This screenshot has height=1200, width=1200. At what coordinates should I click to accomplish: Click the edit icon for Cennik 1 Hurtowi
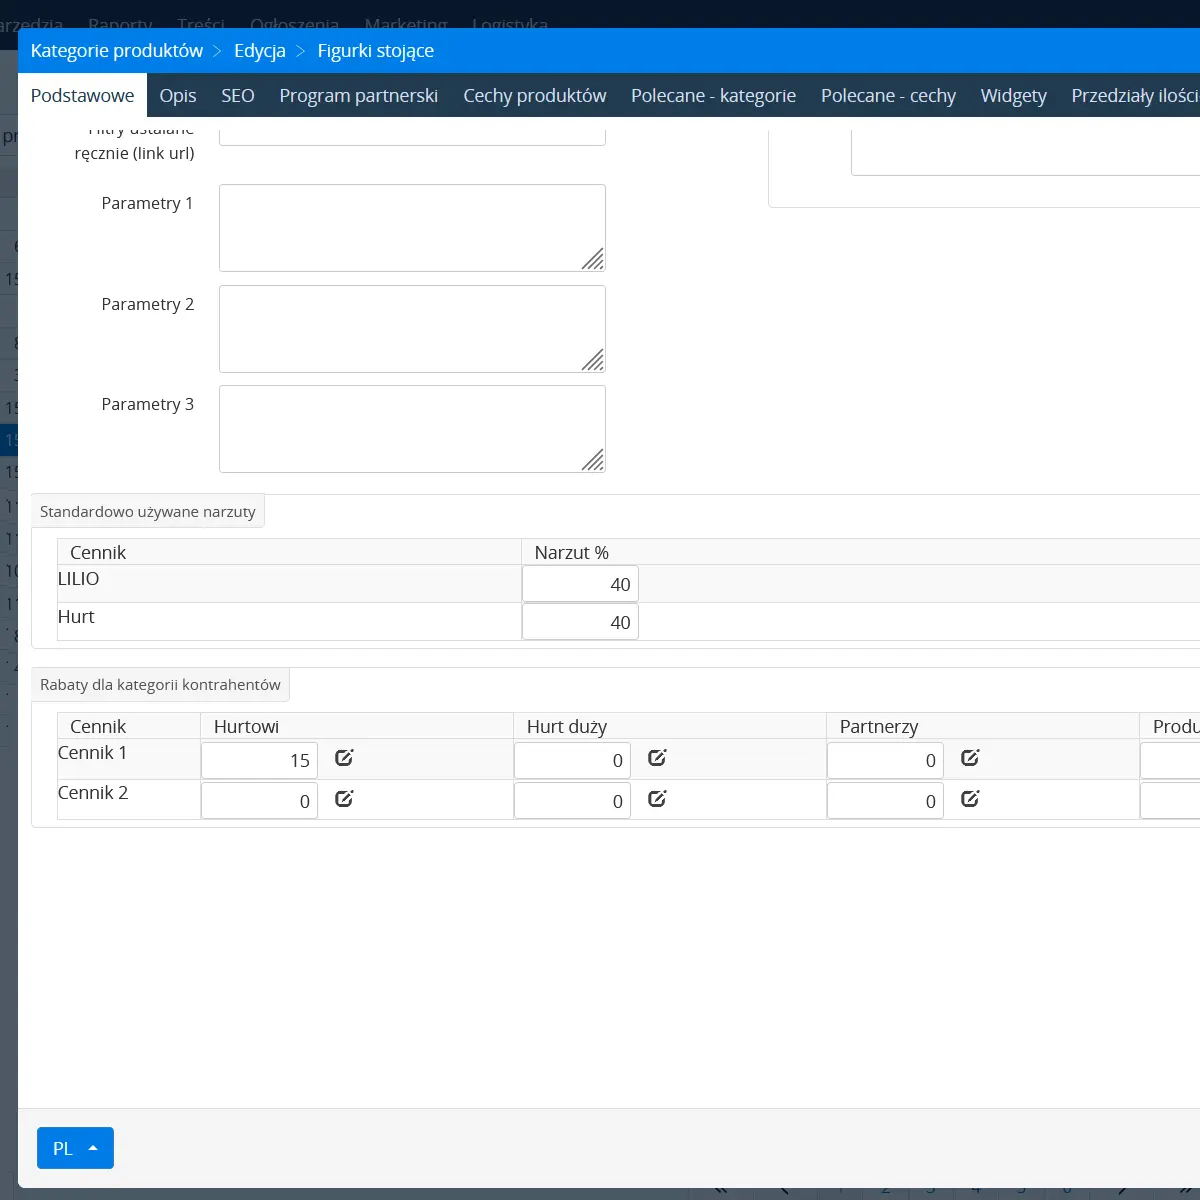[x=344, y=758]
